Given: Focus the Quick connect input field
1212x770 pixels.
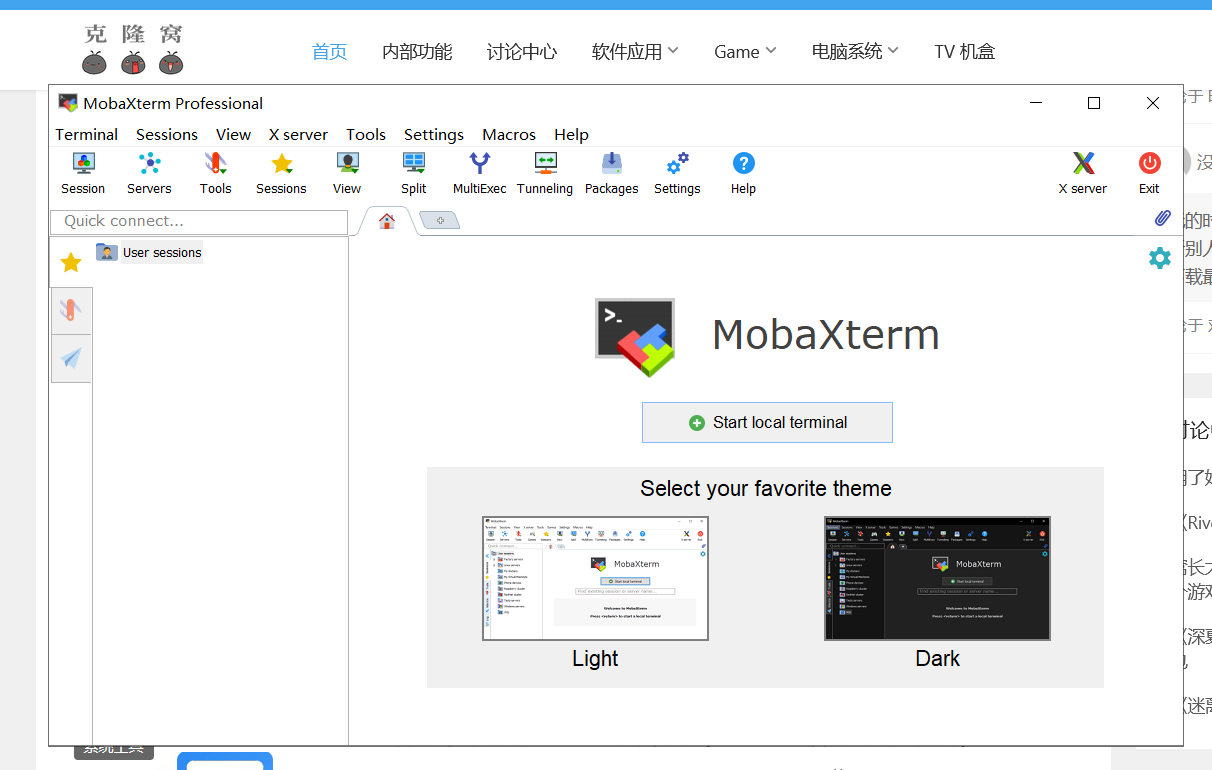Looking at the screenshot, I should coord(199,221).
